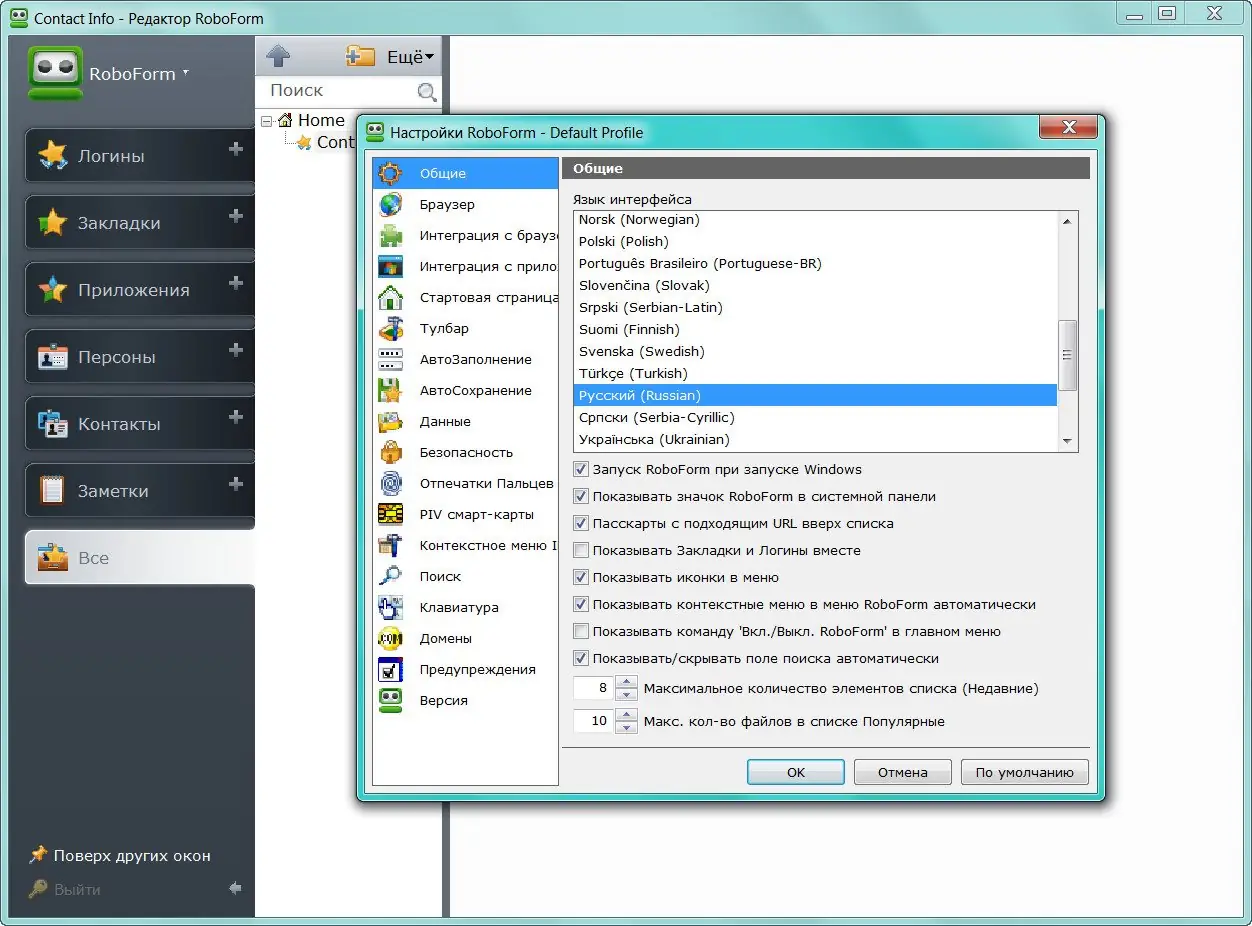Screen dimensions: 1252x926
Task: Open the Данные folder icon
Action: pyautogui.click(x=390, y=421)
